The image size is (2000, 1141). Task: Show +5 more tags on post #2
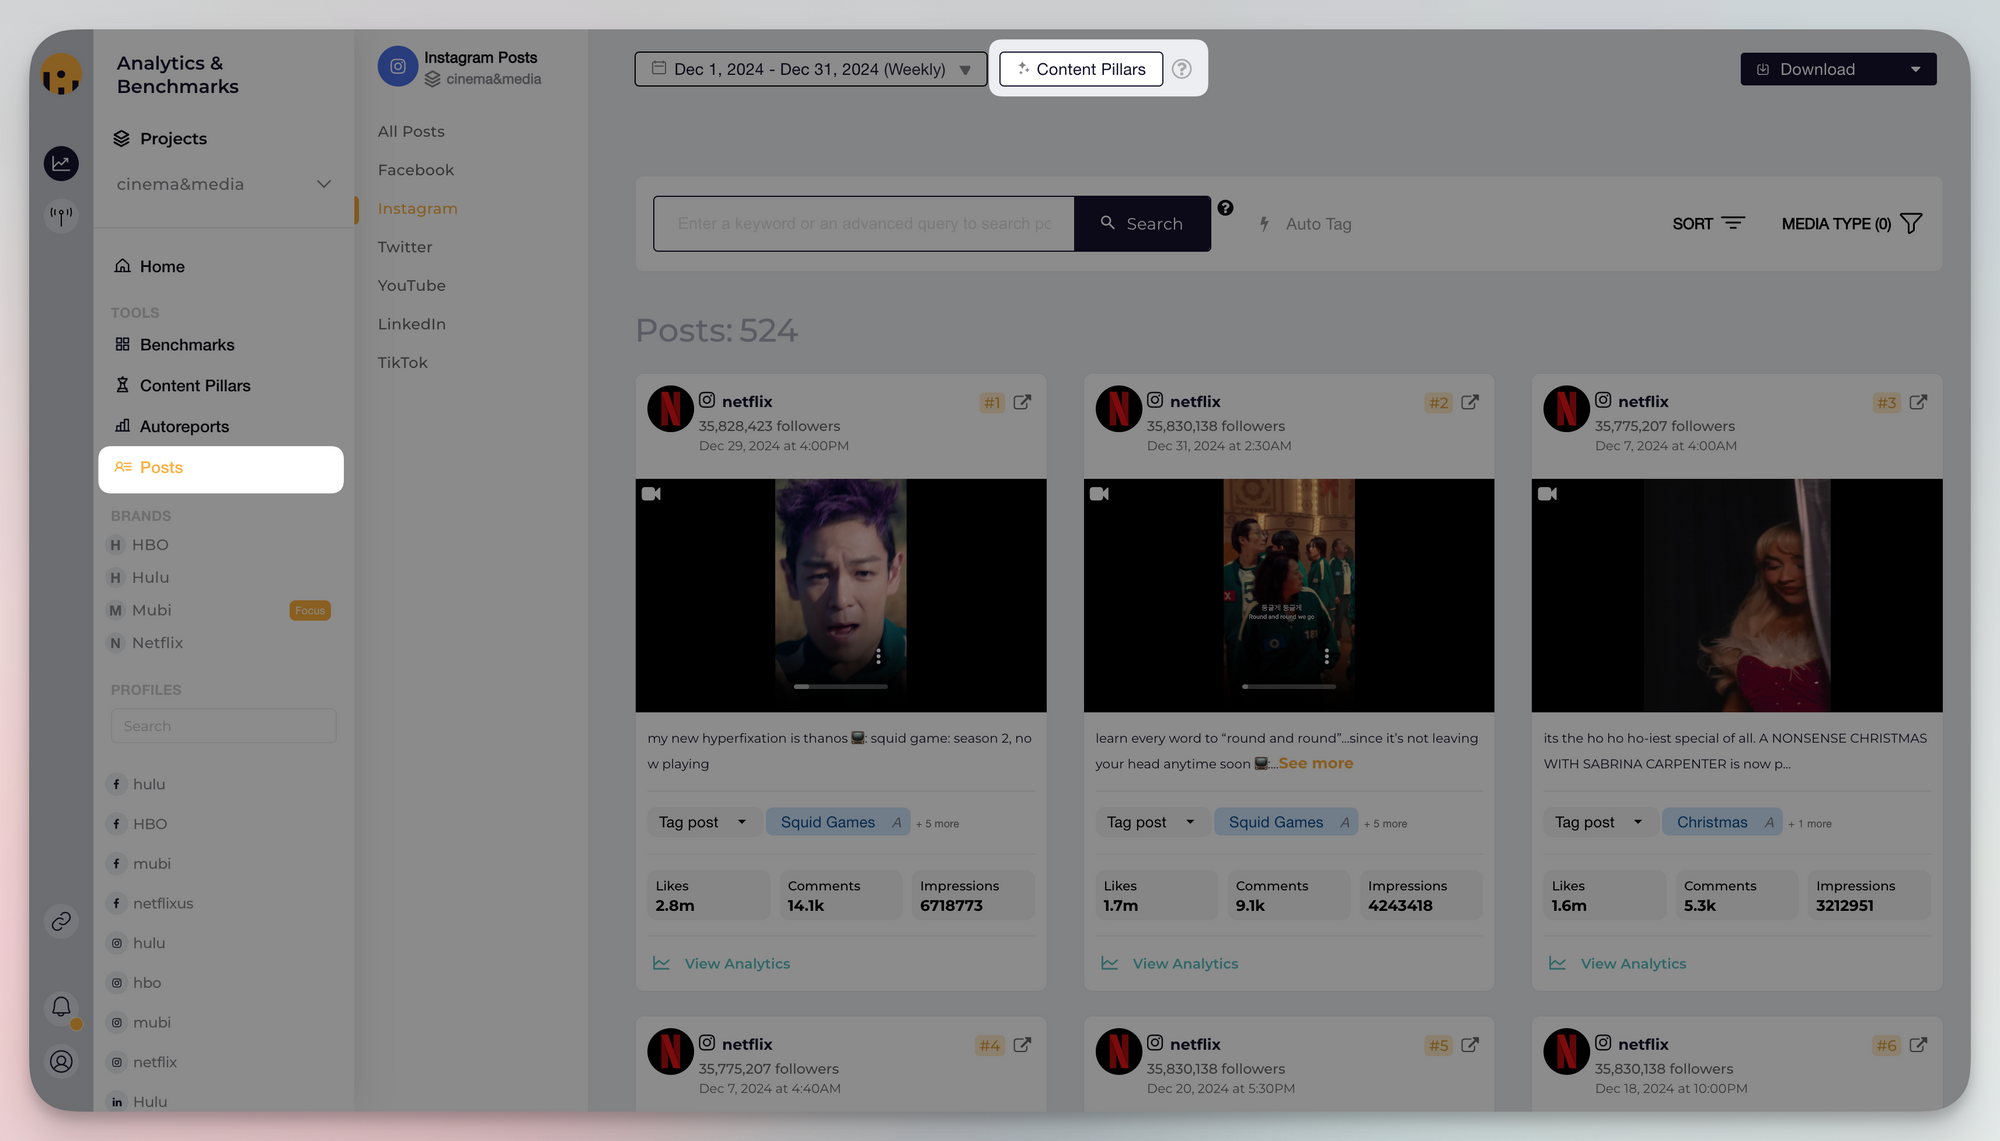tap(1385, 824)
